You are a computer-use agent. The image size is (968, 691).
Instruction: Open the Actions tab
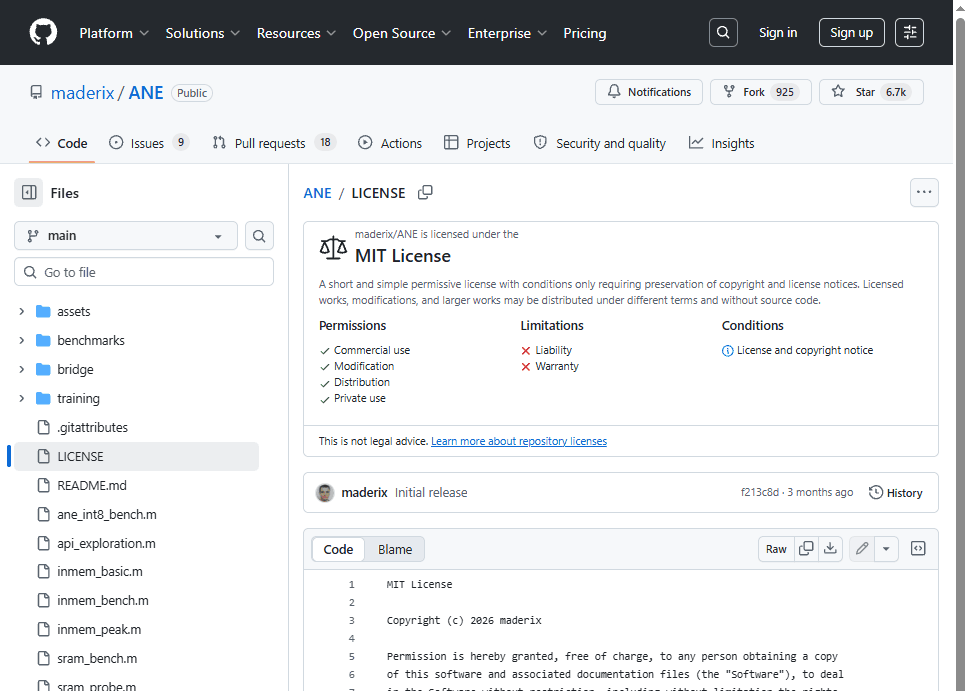pos(390,143)
